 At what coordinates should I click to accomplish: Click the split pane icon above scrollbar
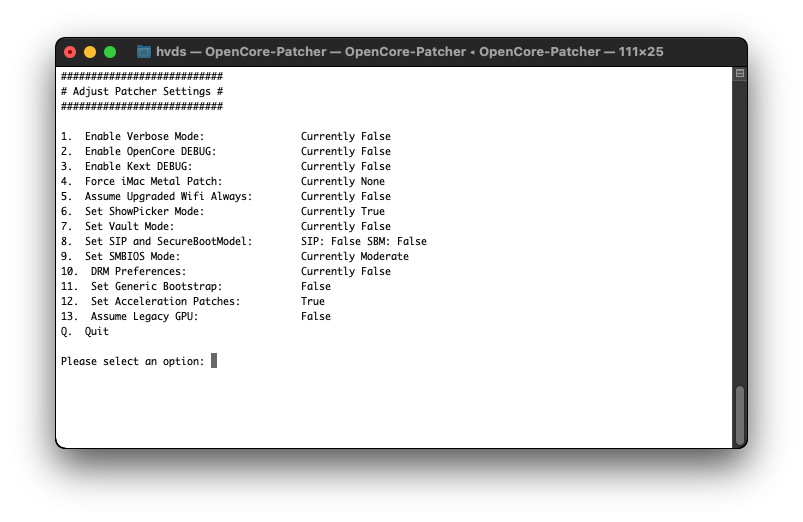point(740,73)
